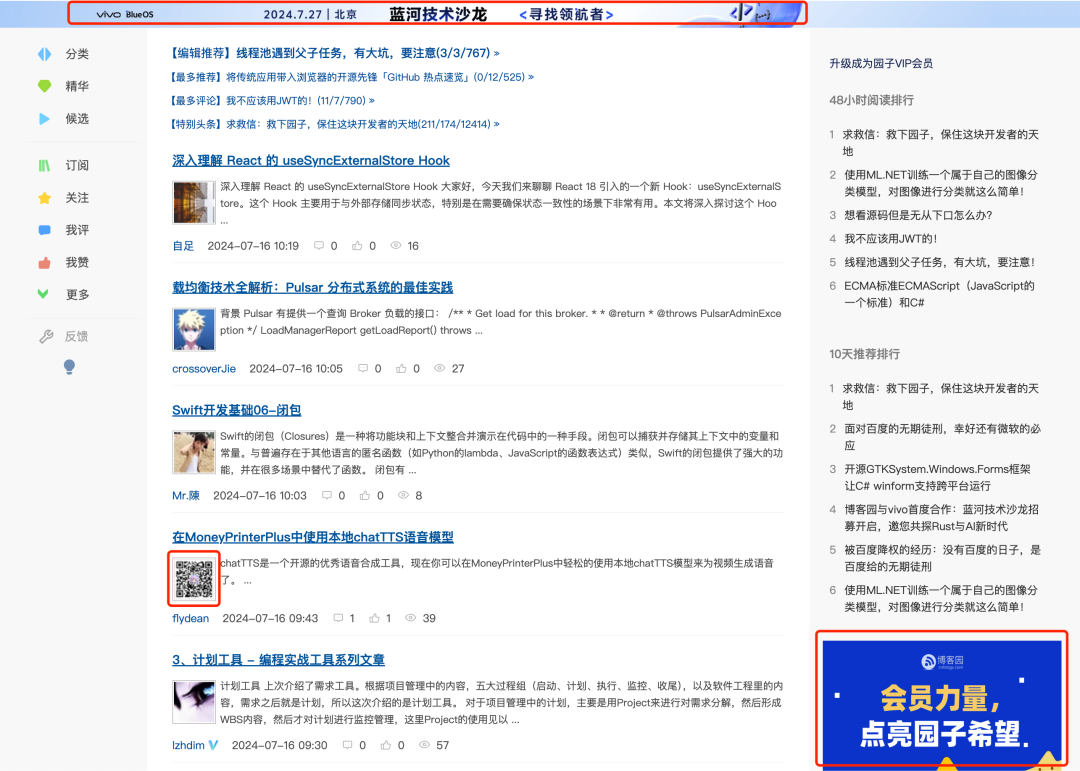The height and width of the screenshot is (771, 1080).
Task: Open post 深入理解 React 的 useSyncExternalStore Hook
Action: coord(311,161)
